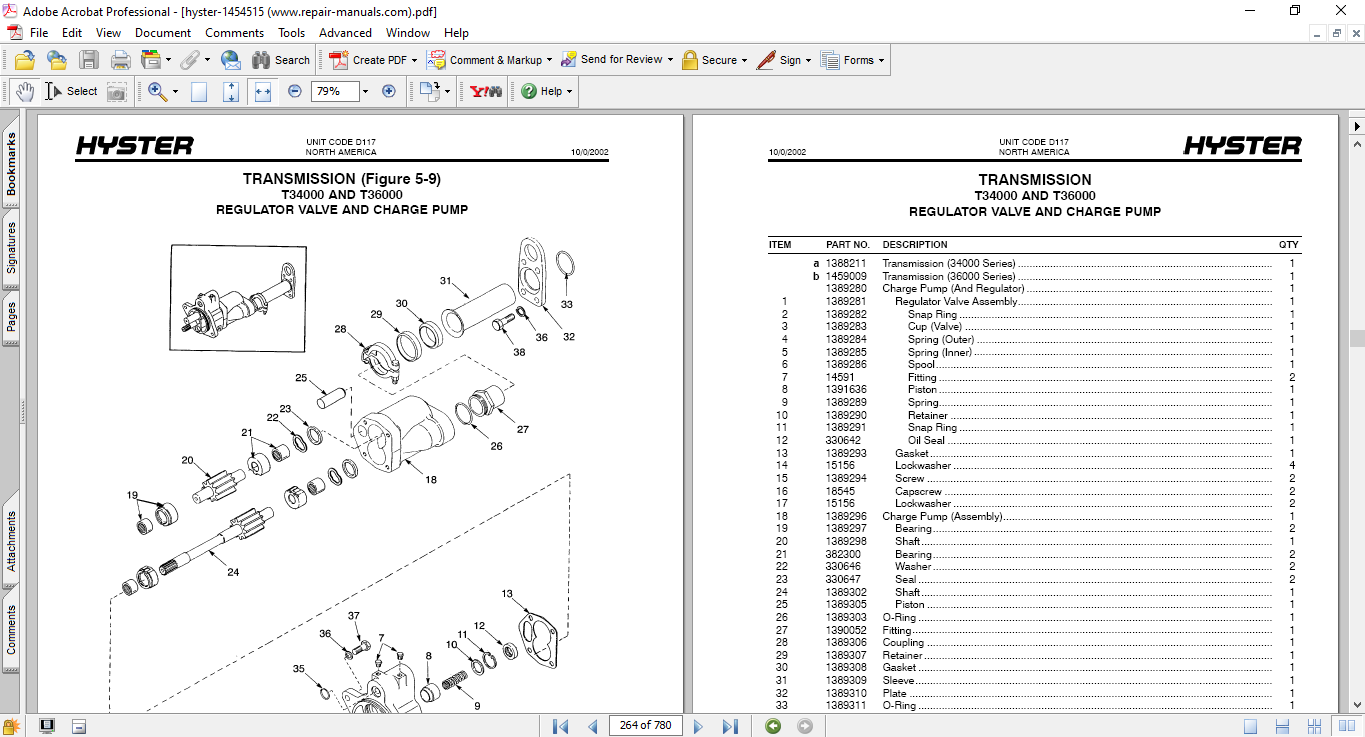This screenshot has height=737, width=1365.
Task: Open the Create PDF dropdown
Action: tap(373, 60)
